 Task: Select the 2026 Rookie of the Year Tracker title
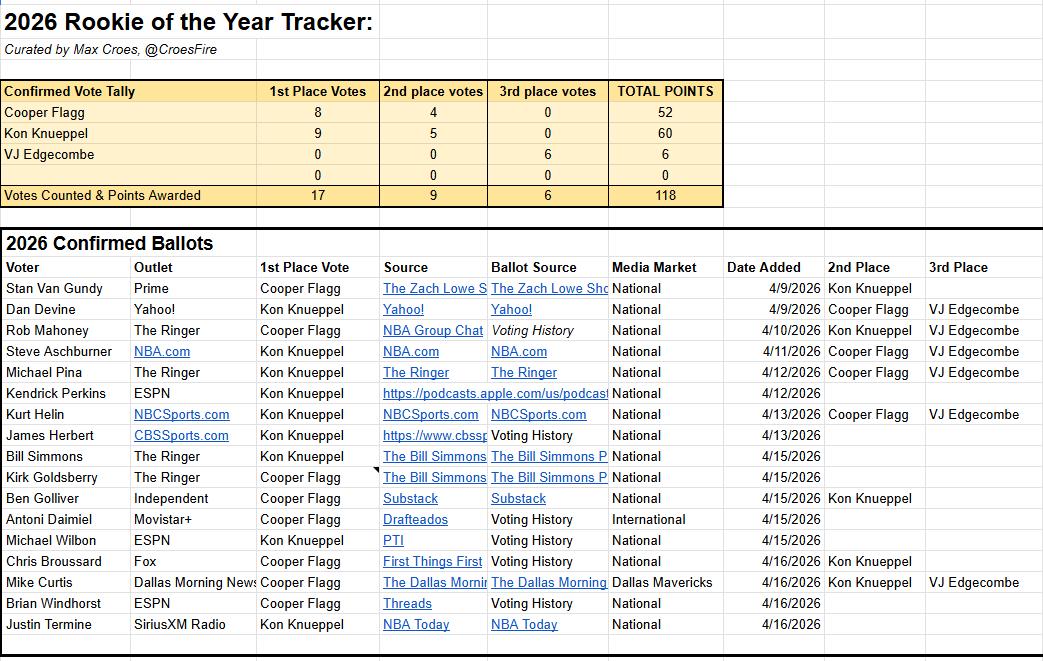coord(188,21)
